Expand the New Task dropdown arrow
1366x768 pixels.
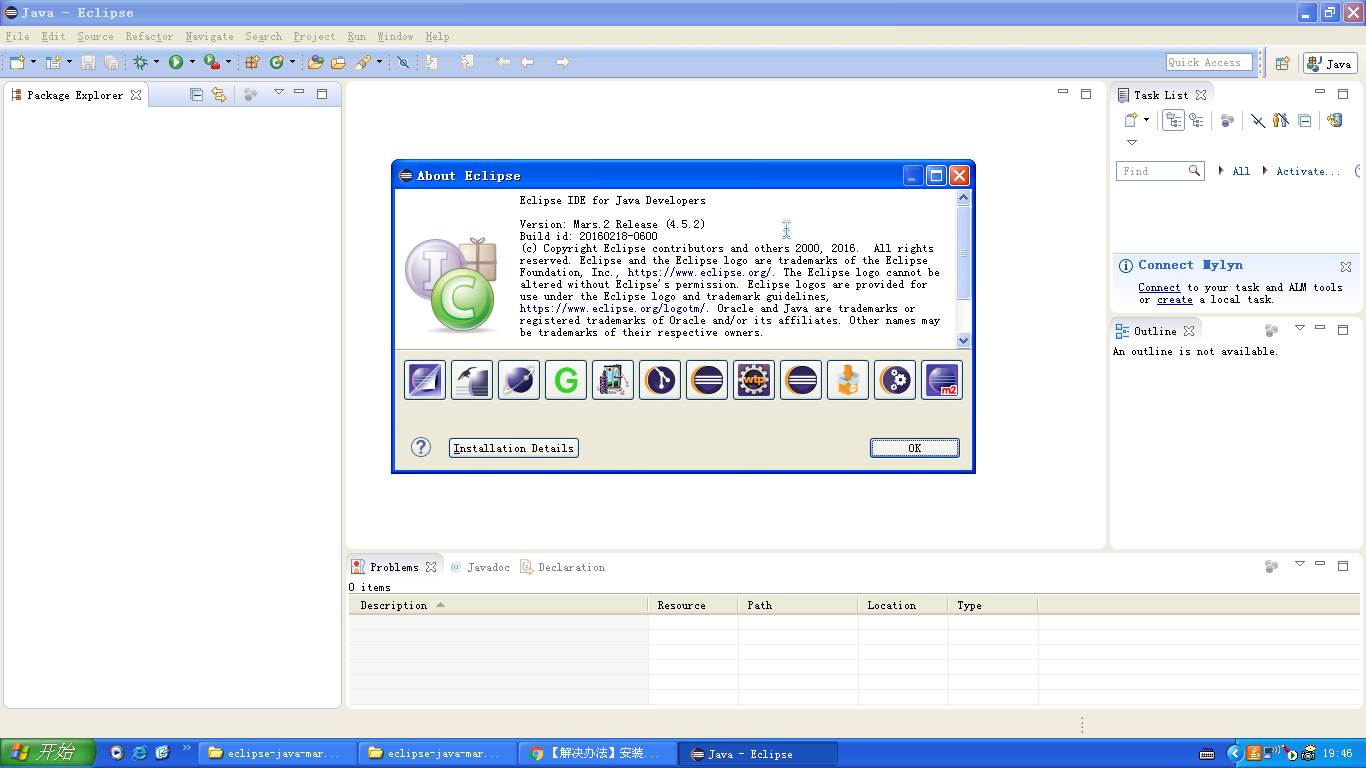[1146, 120]
